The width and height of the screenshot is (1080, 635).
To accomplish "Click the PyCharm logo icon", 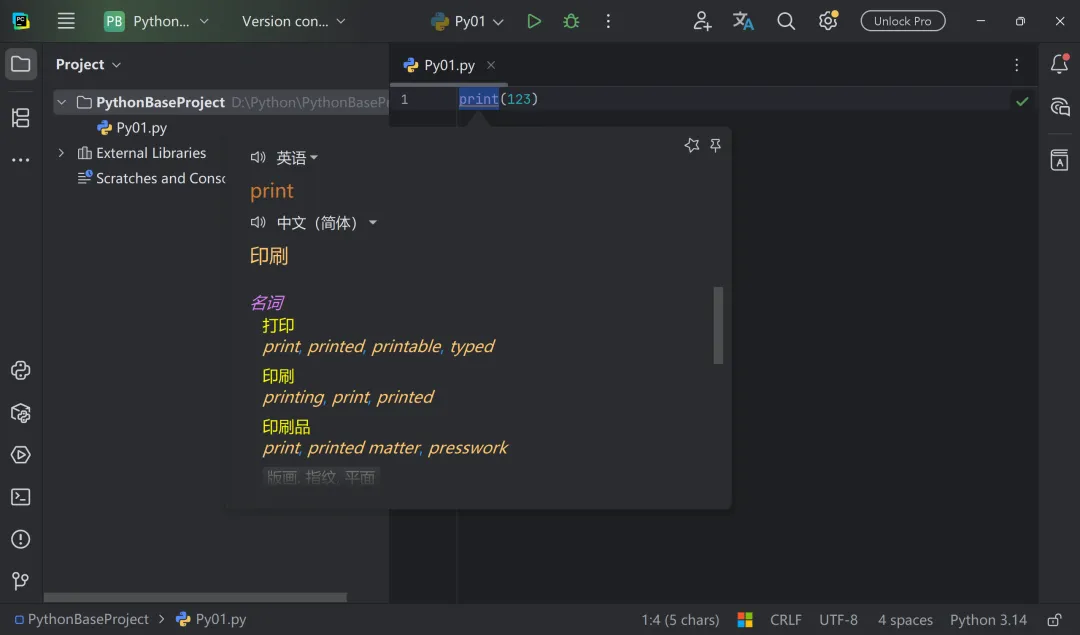I will (21, 21).
